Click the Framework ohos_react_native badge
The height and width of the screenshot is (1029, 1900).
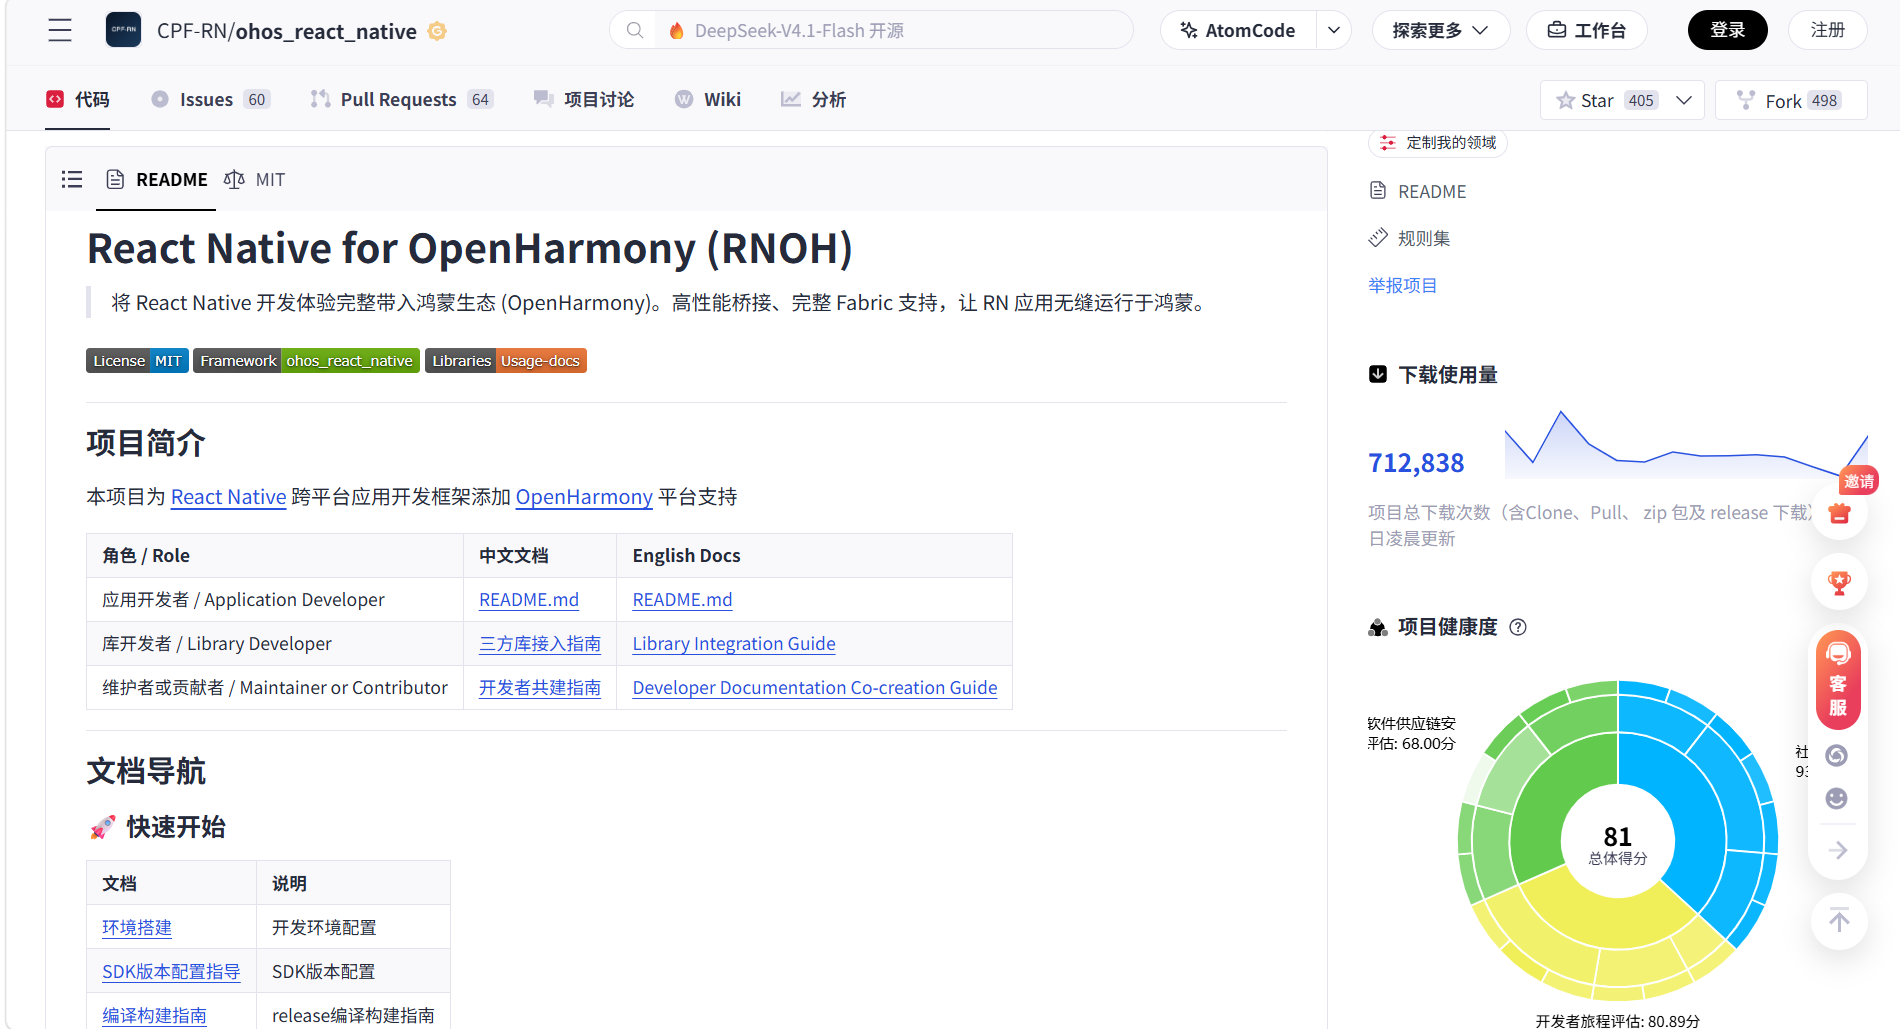tap(306, 360)
